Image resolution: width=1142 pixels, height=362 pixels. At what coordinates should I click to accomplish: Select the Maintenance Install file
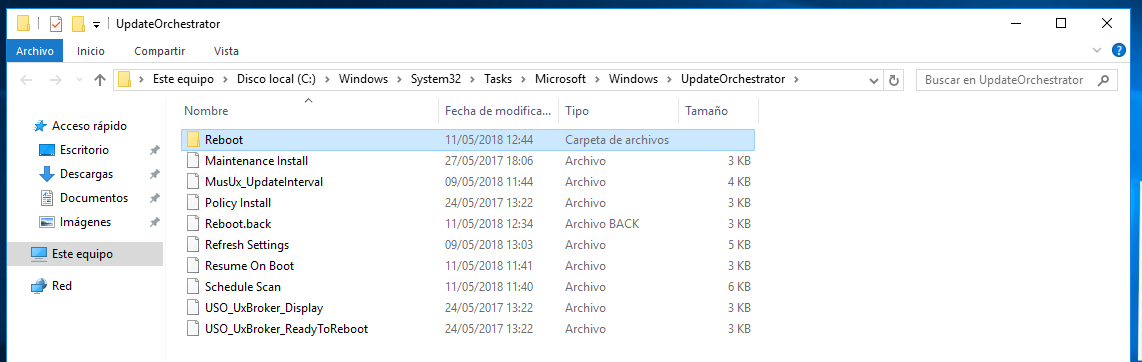click(x=468, y=160)
